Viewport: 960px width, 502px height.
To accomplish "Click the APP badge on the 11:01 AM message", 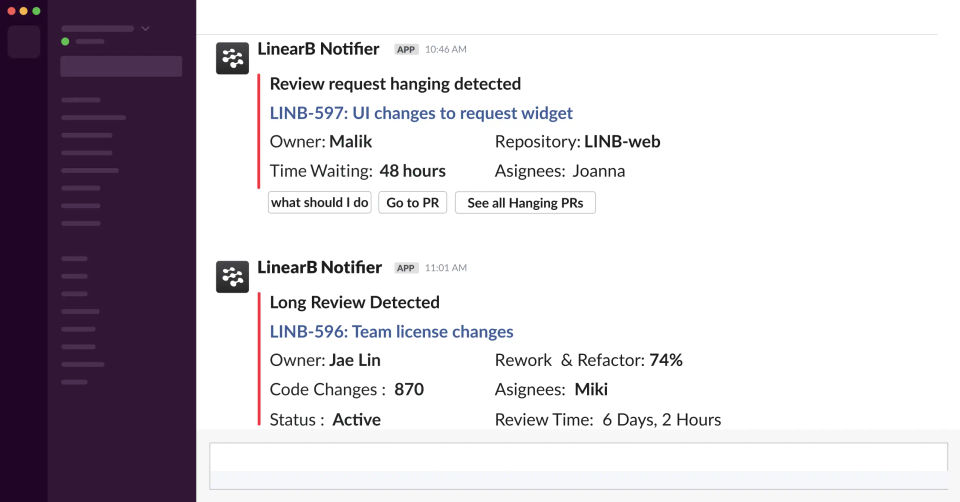I will (405, 268).
